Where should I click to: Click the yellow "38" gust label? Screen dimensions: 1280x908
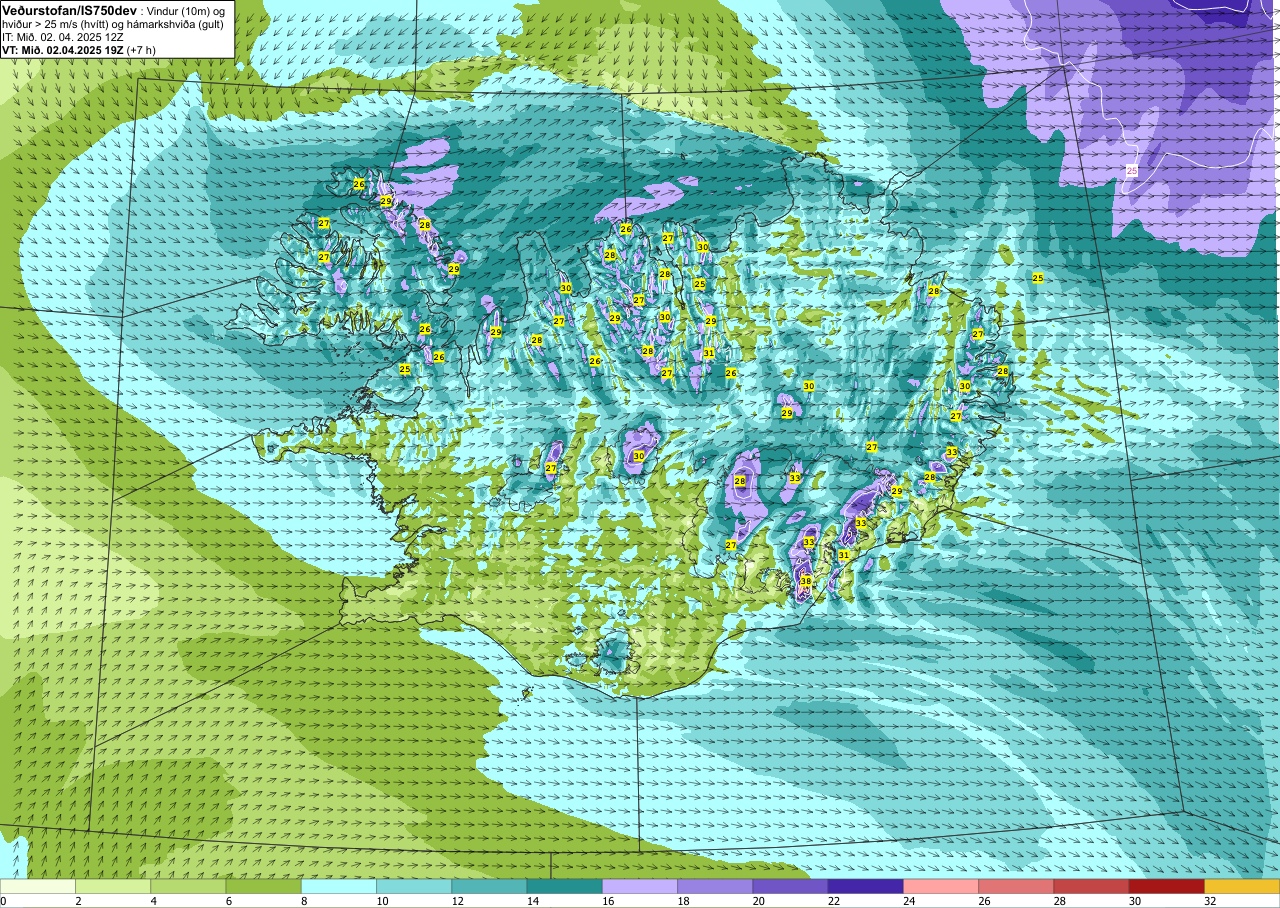[806, 581]
